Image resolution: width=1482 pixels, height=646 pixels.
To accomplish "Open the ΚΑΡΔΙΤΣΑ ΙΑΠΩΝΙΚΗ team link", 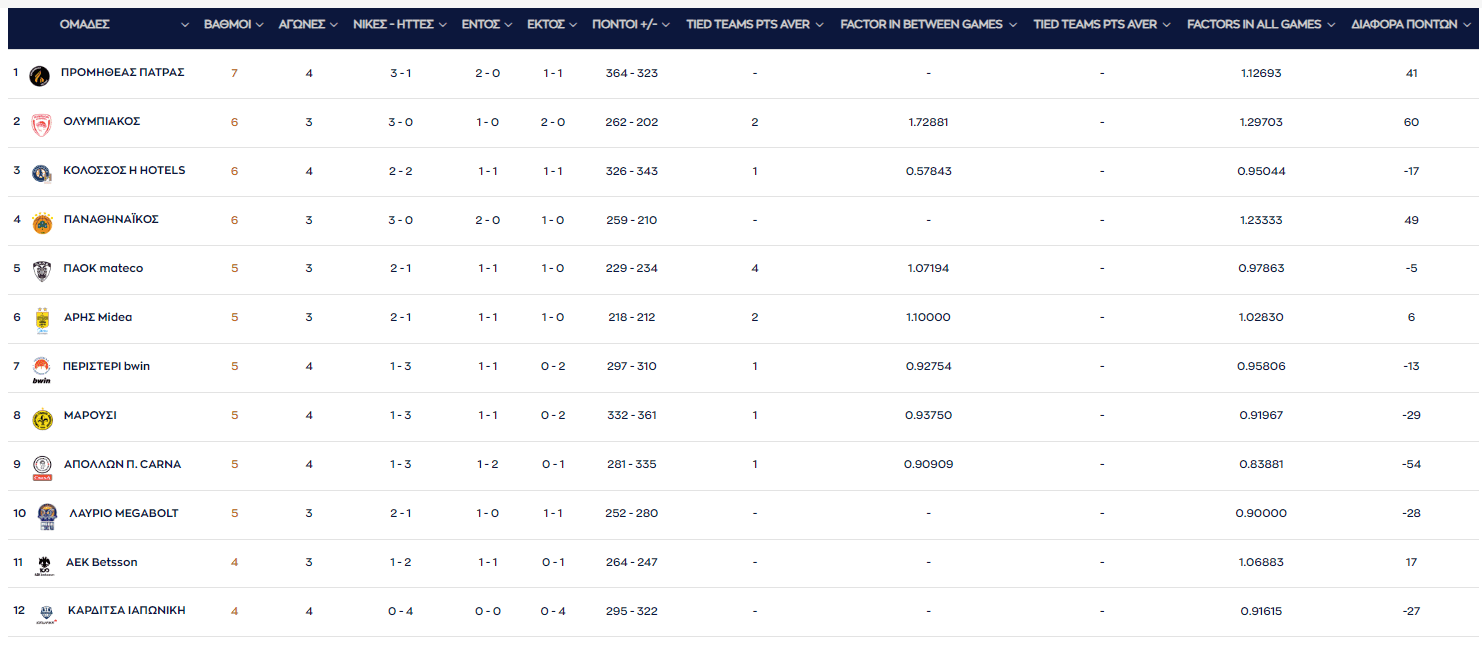I will (126, 610).
